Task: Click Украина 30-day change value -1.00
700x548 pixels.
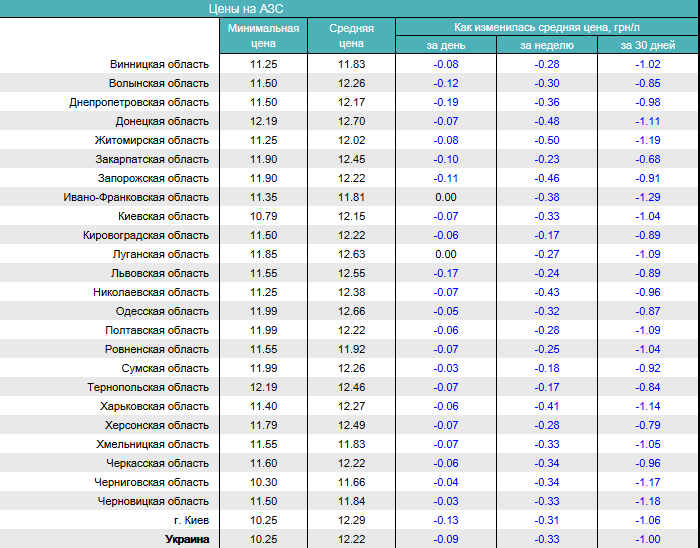Action: 647,539
